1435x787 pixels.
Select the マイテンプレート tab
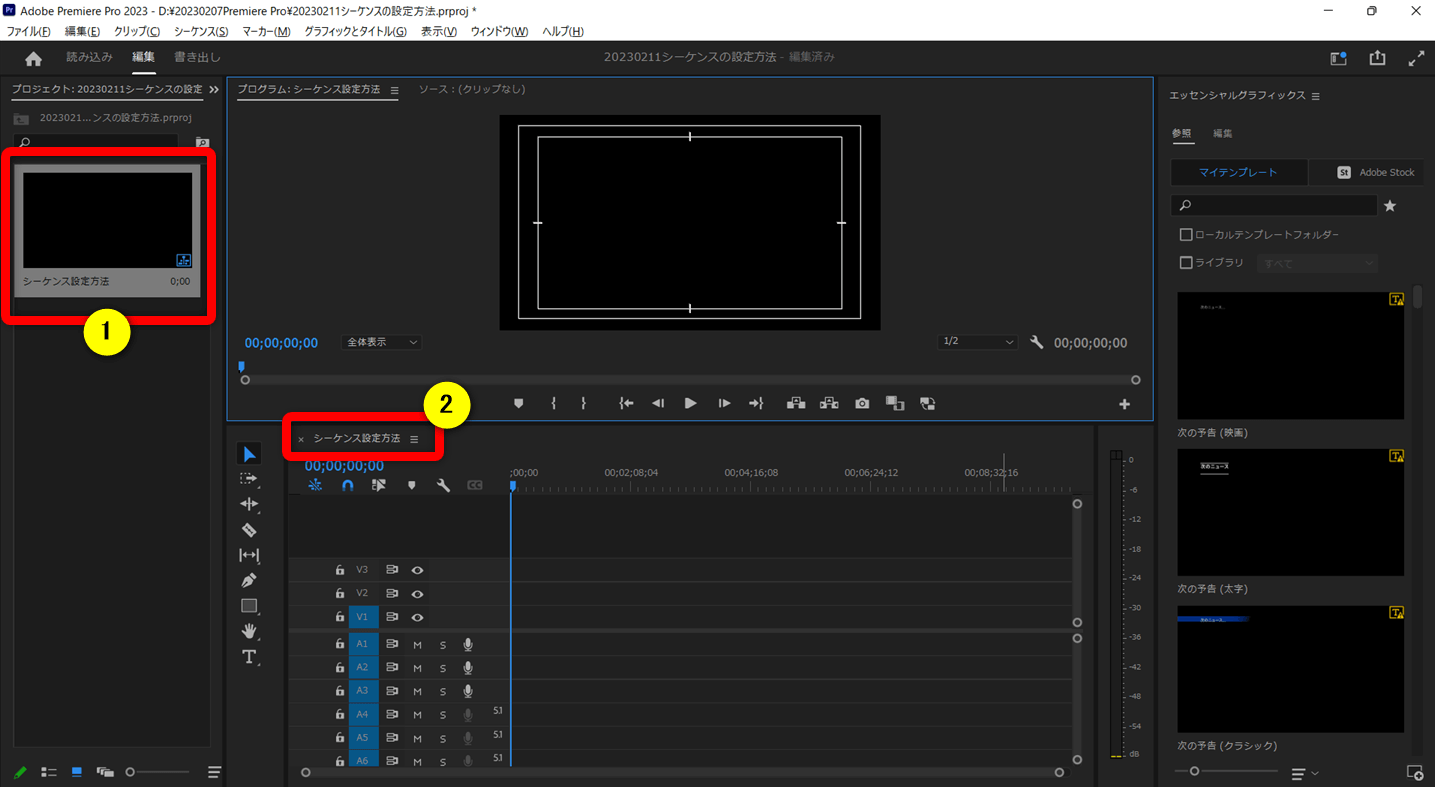1238,172
